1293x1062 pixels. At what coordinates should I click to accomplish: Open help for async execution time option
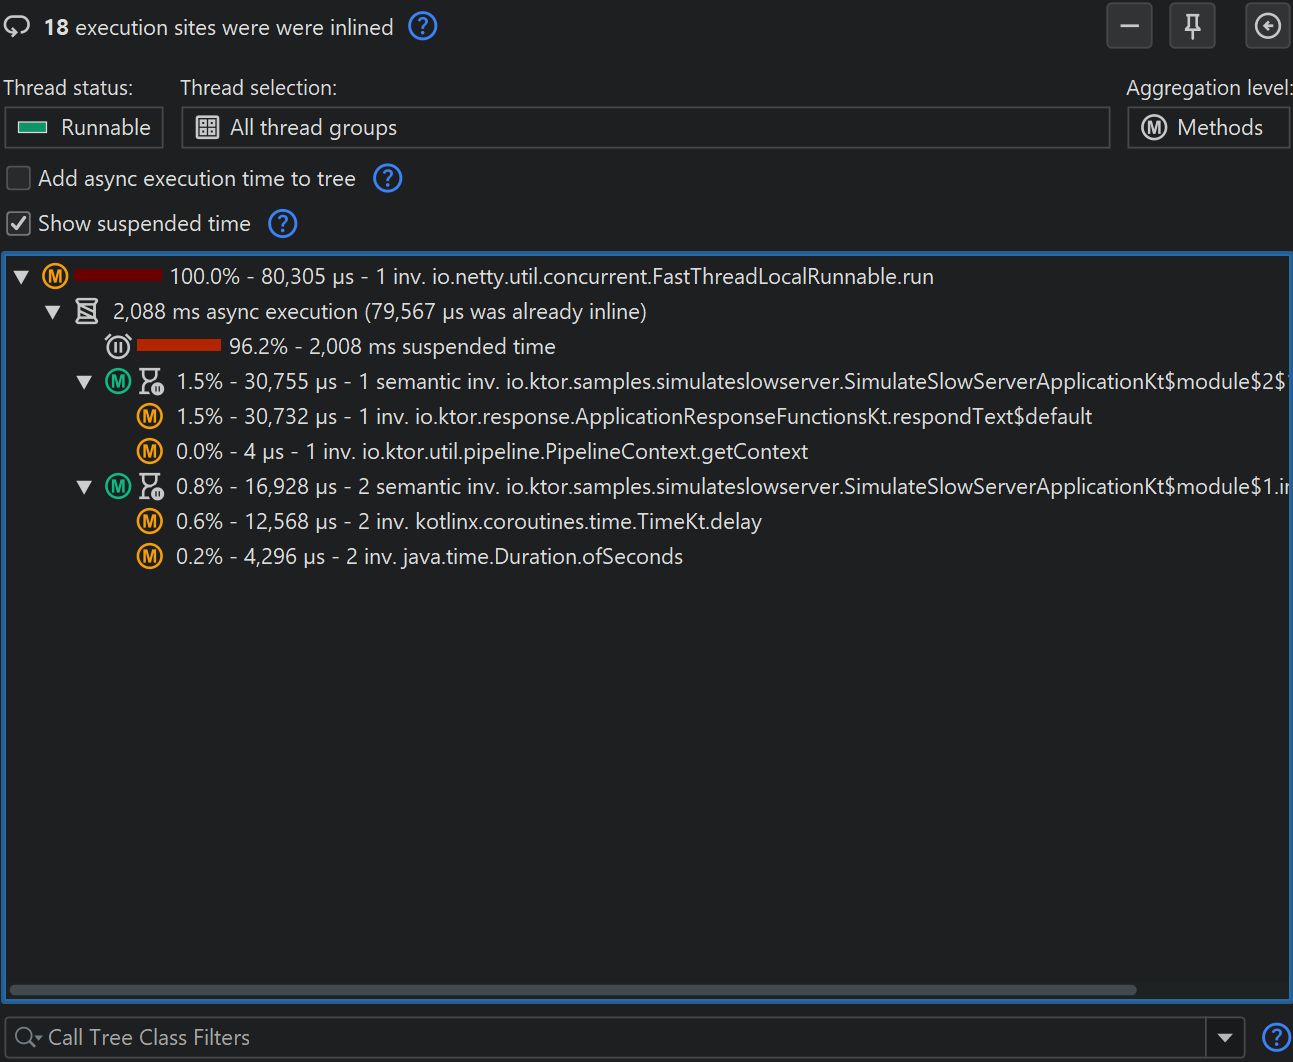[x=387, y=178]
